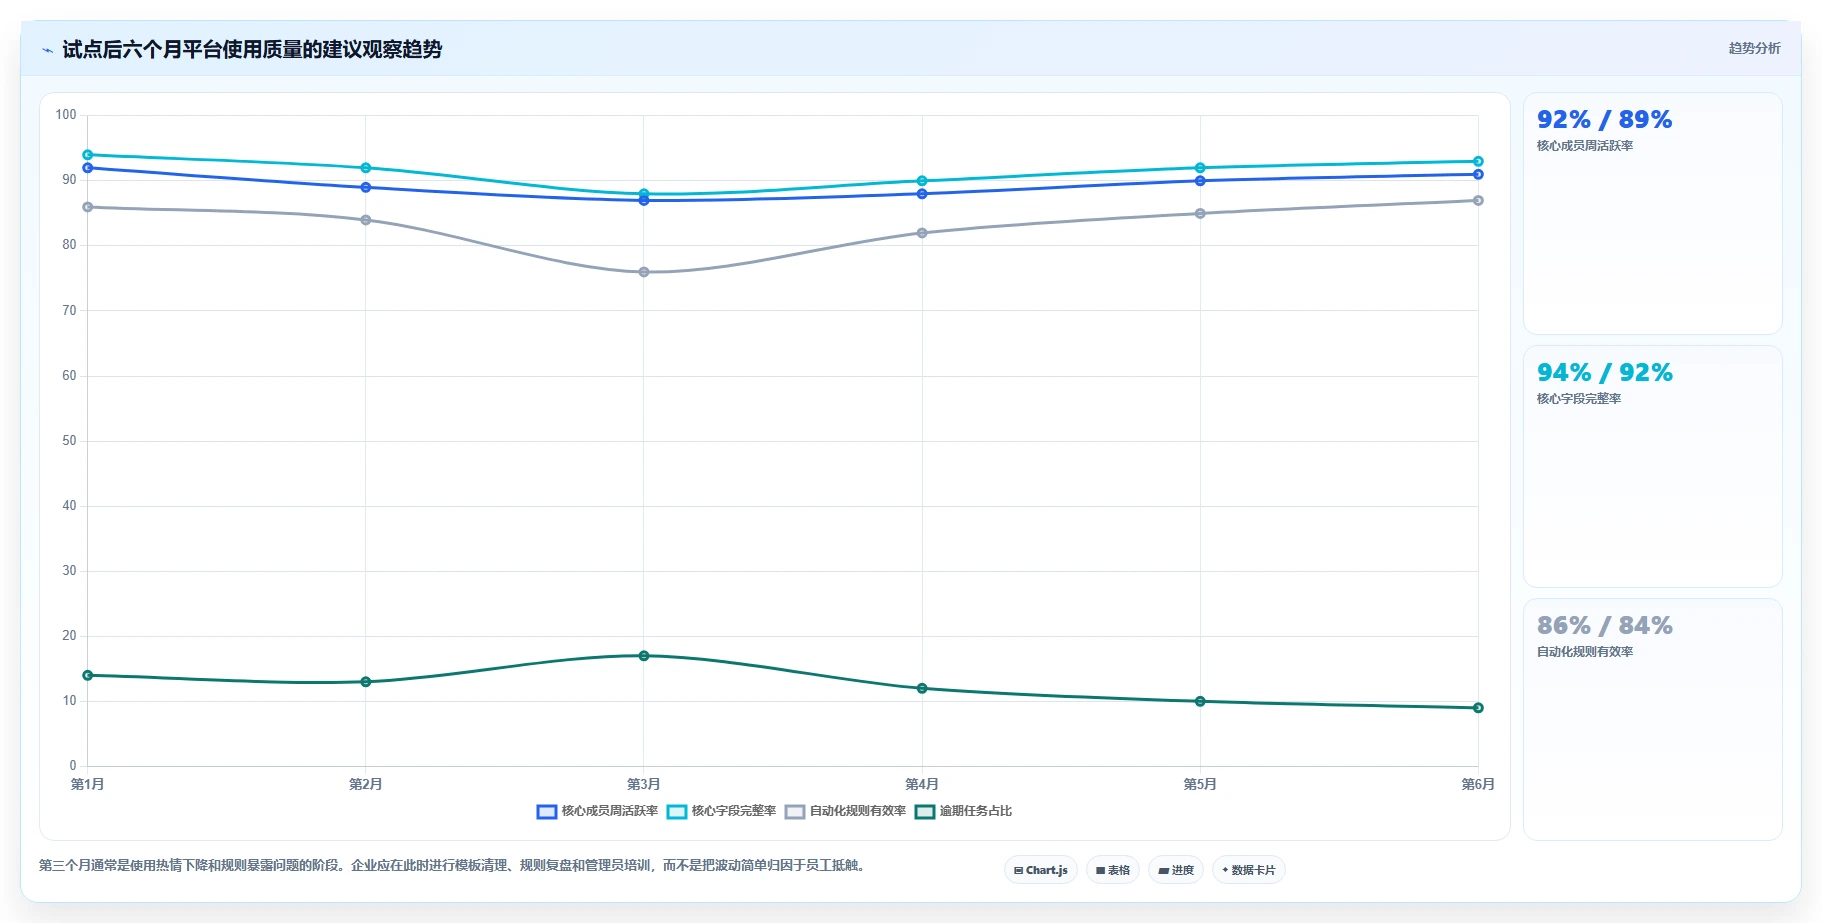Click the 核心字段完整率 card caption
1822x923 pixels.
click(1579, 399)
